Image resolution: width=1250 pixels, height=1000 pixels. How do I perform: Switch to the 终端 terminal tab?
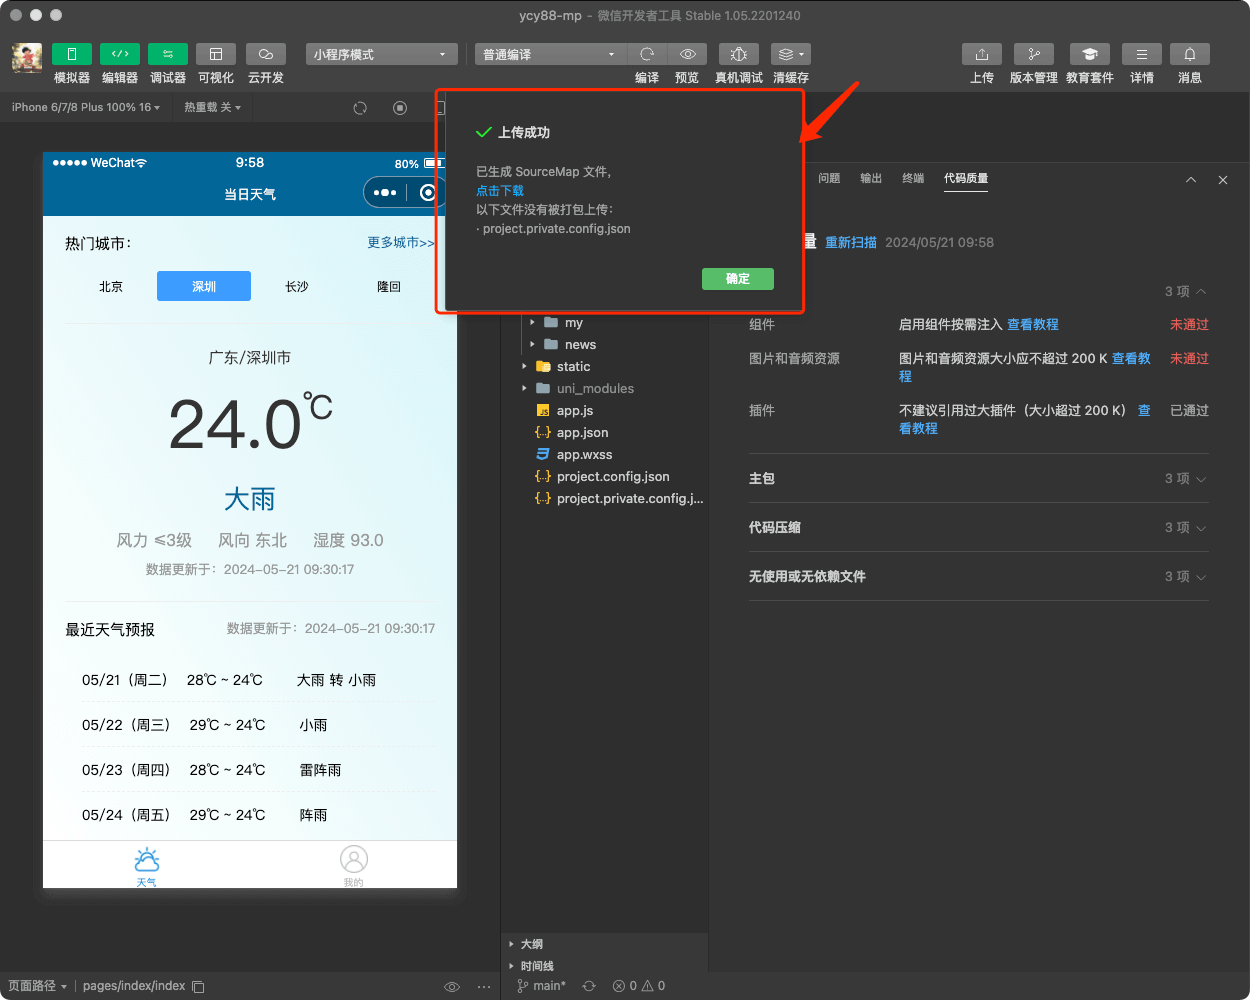913,178
